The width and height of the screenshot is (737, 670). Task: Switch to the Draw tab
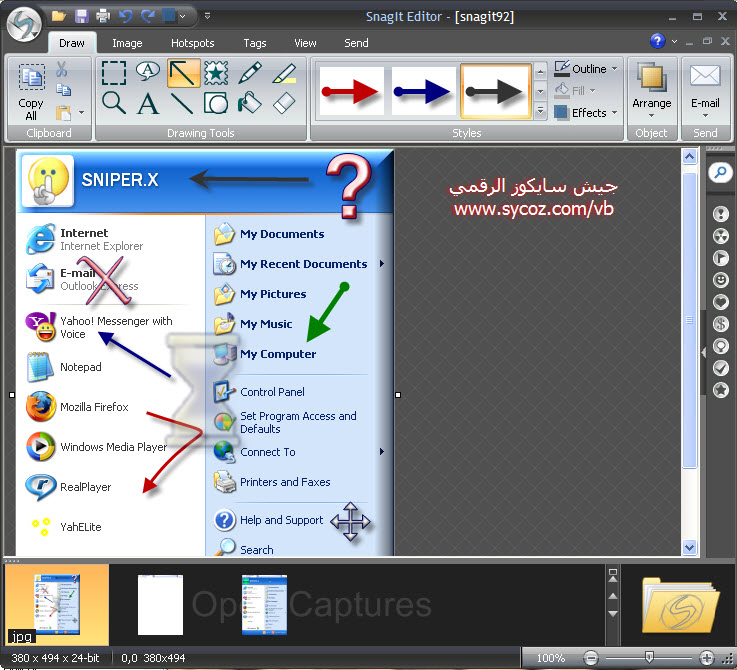[x=72, y=43]
